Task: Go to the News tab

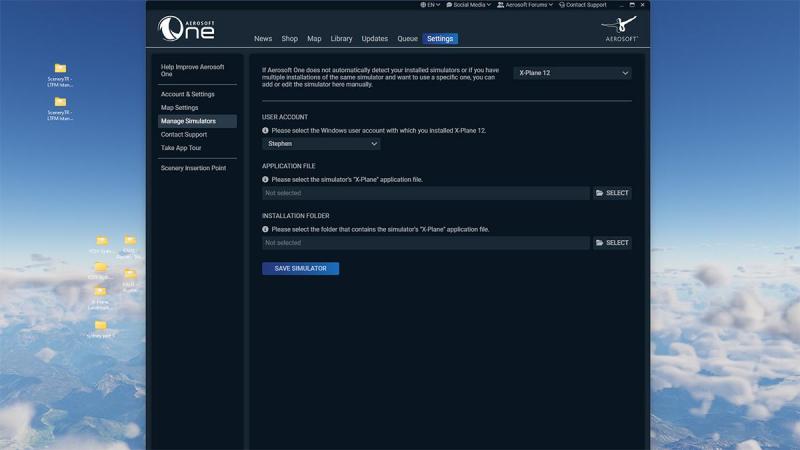Action: (263, 39)
